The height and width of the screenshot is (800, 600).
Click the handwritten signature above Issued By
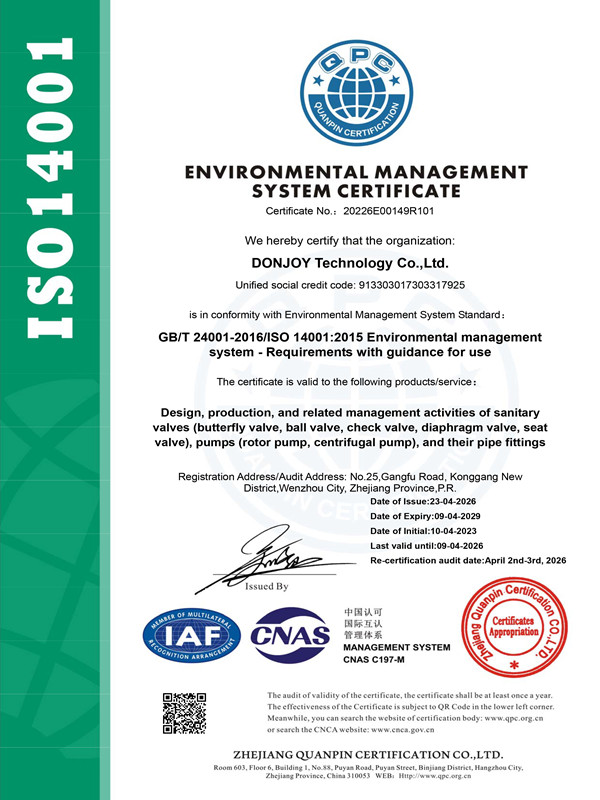coord(275,560)
